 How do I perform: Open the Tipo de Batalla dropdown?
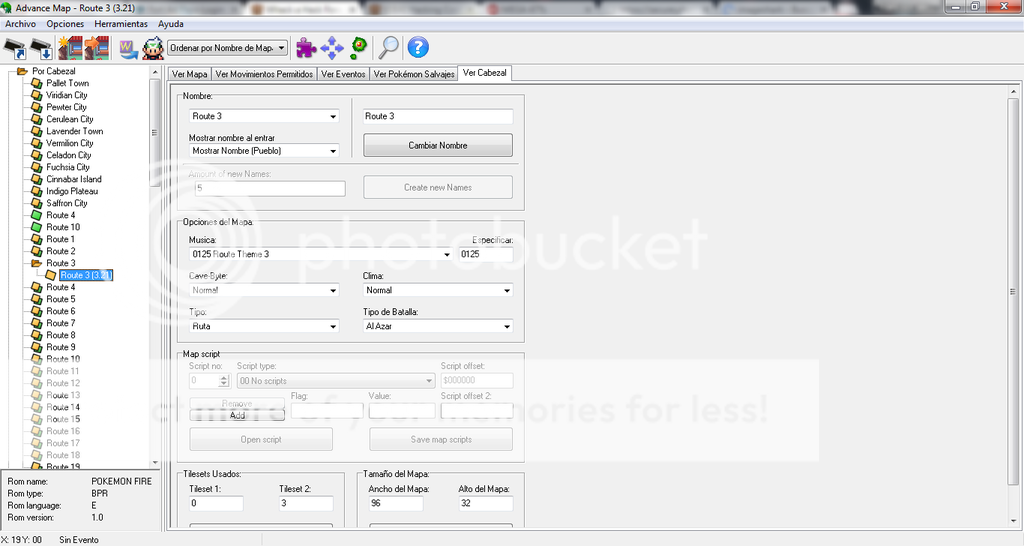coord(507,326)
